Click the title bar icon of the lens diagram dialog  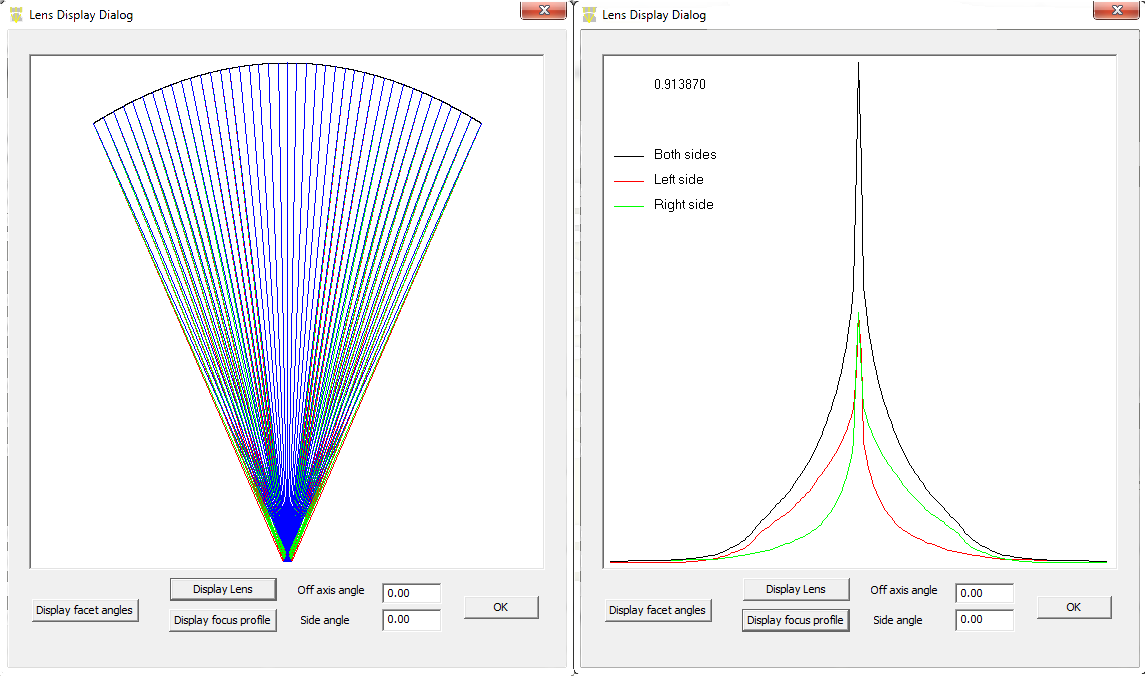coord(16,15)
